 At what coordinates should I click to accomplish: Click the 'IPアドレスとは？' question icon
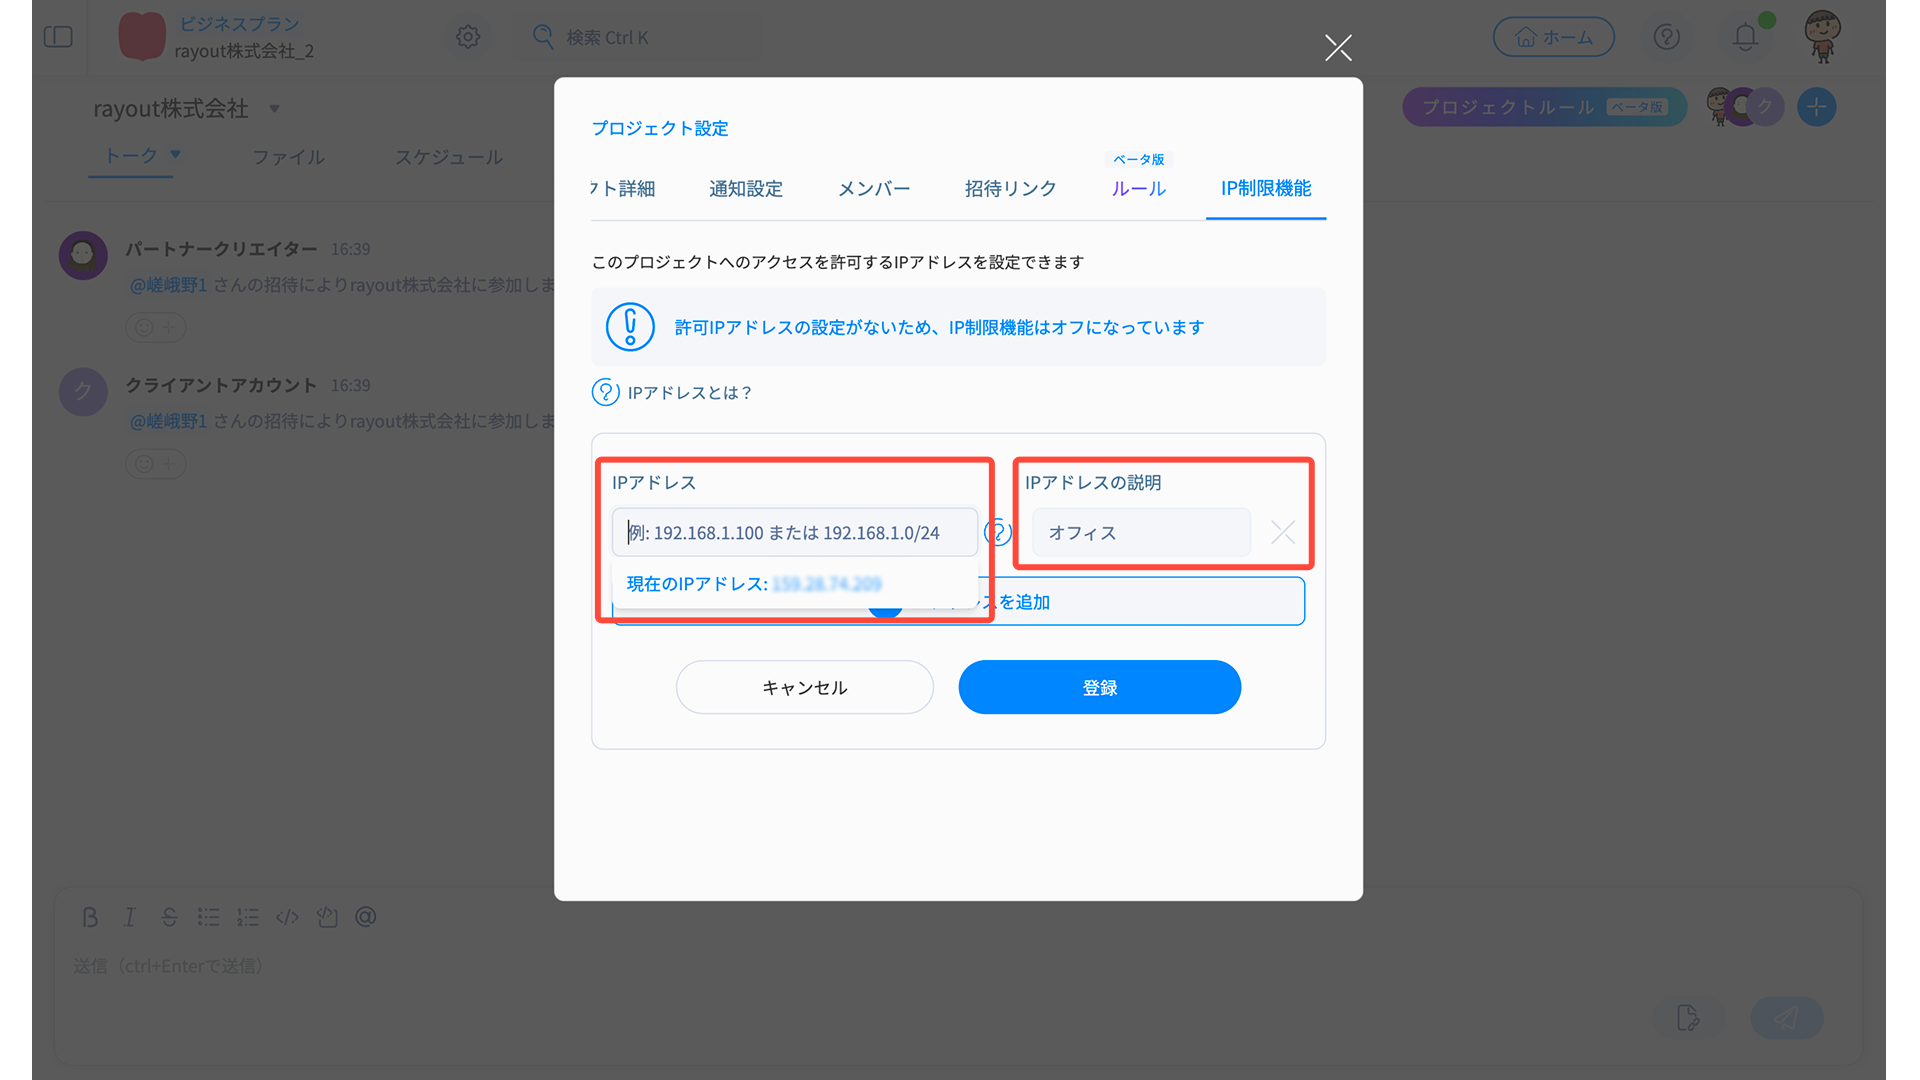pos(605,392)
